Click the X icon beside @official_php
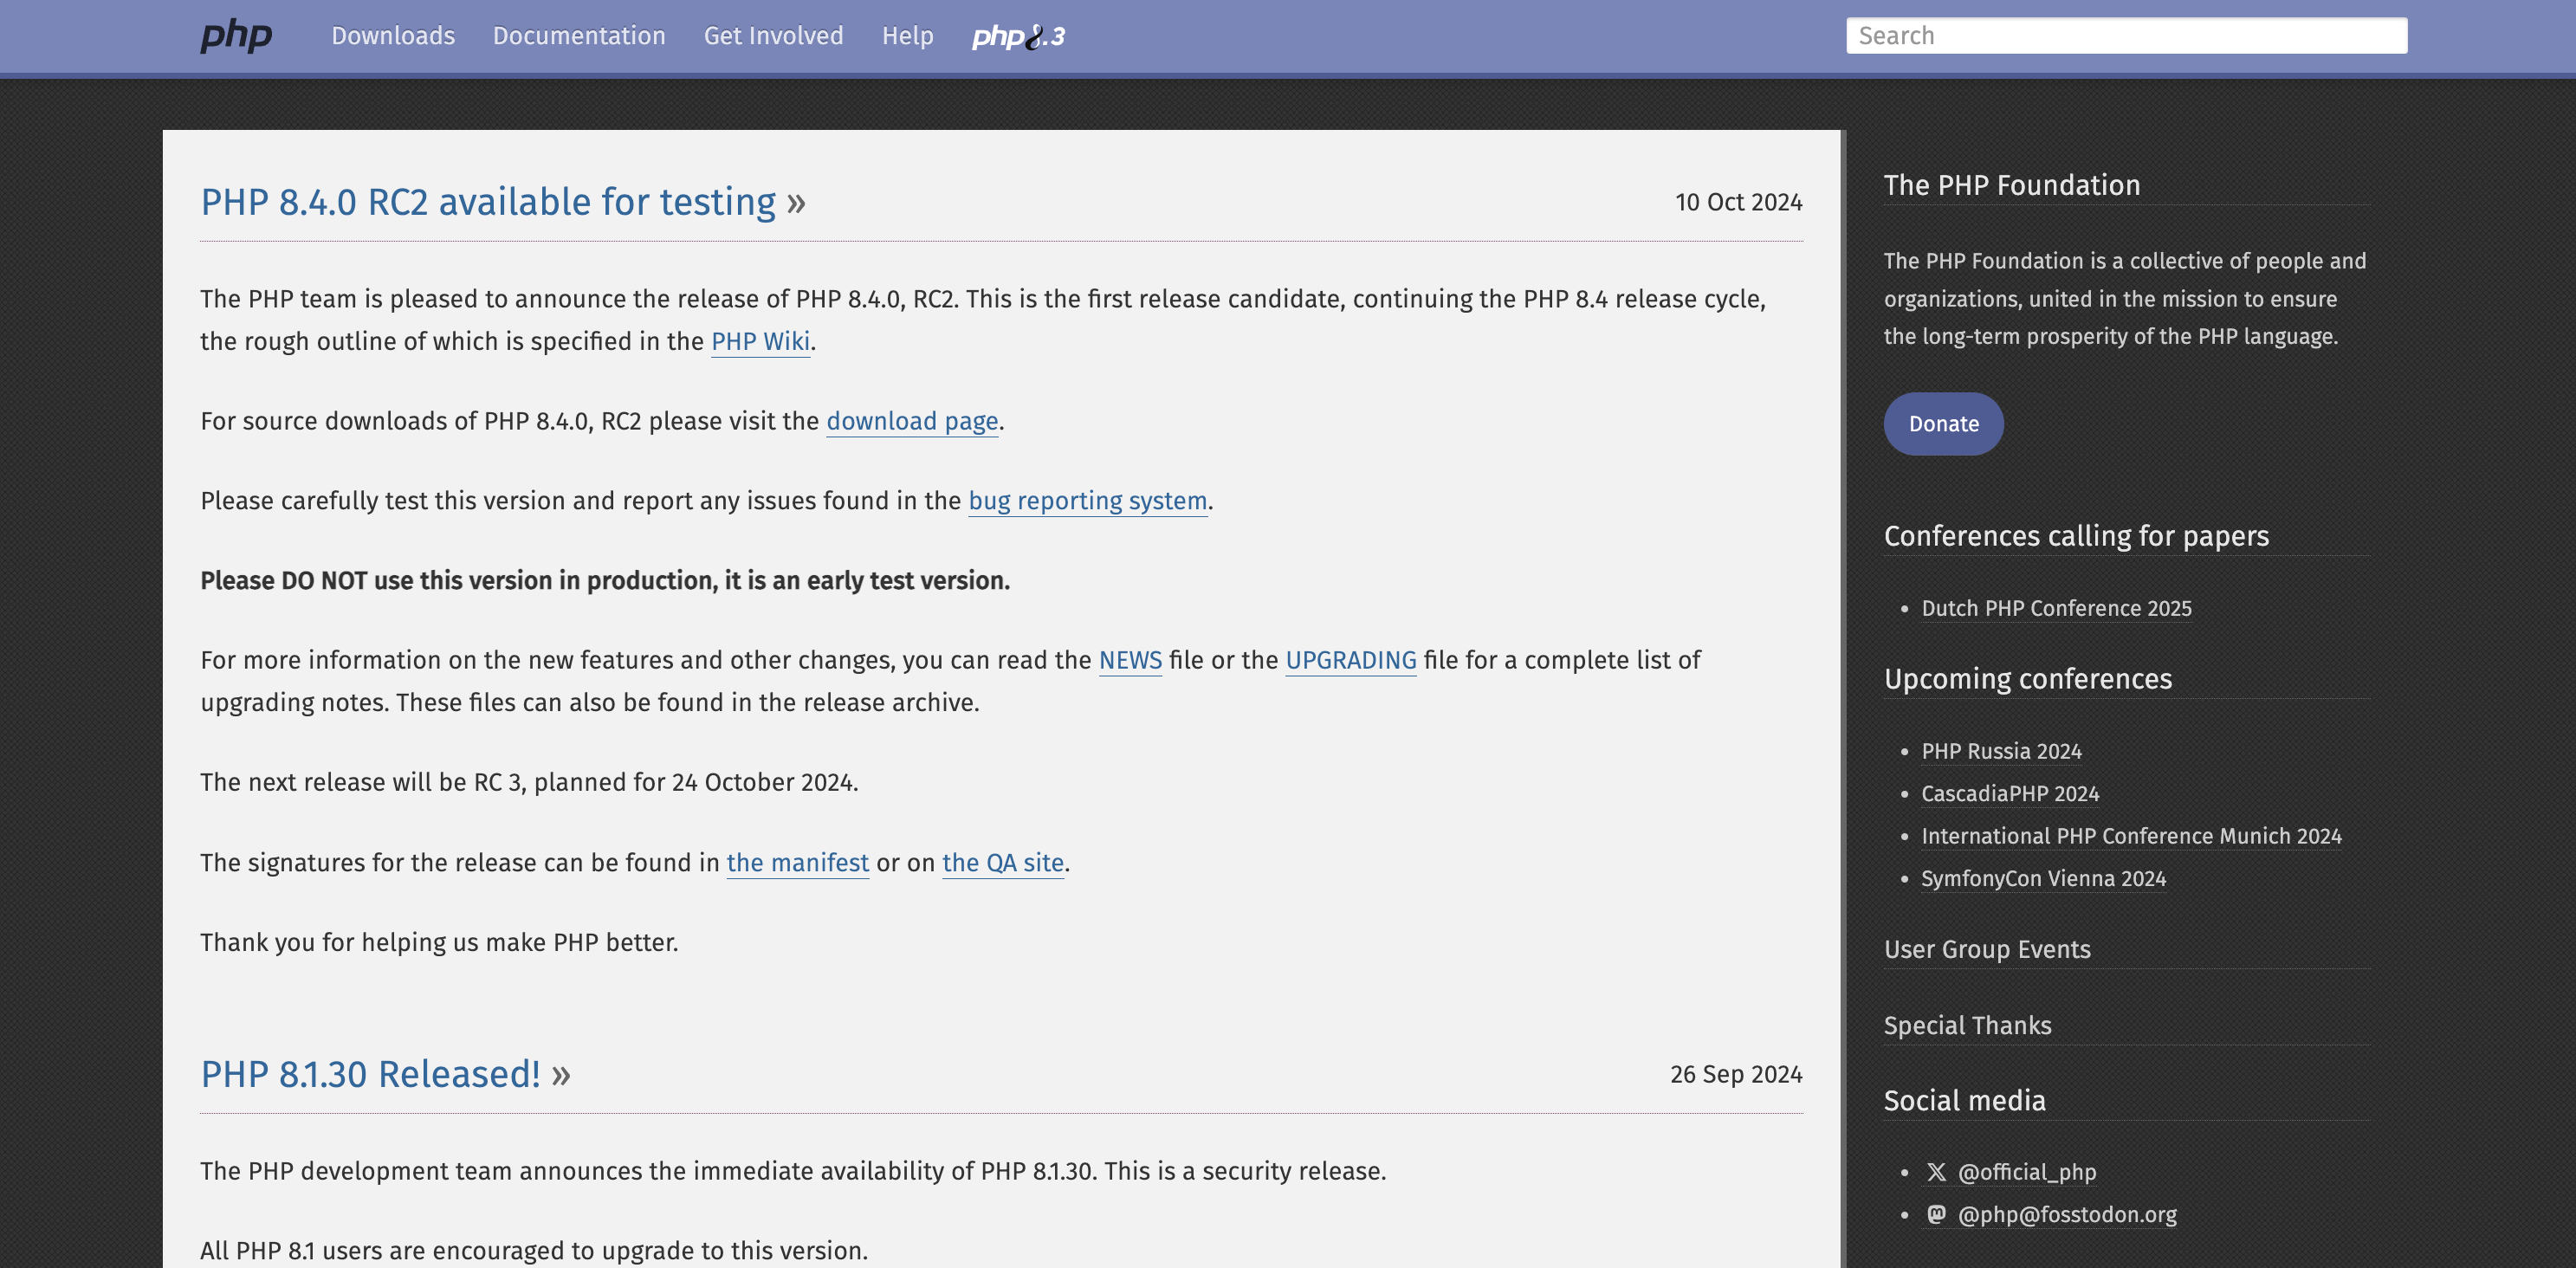The width and height of the screenshot is (2576, 1268). (x=1936, y=1172)
